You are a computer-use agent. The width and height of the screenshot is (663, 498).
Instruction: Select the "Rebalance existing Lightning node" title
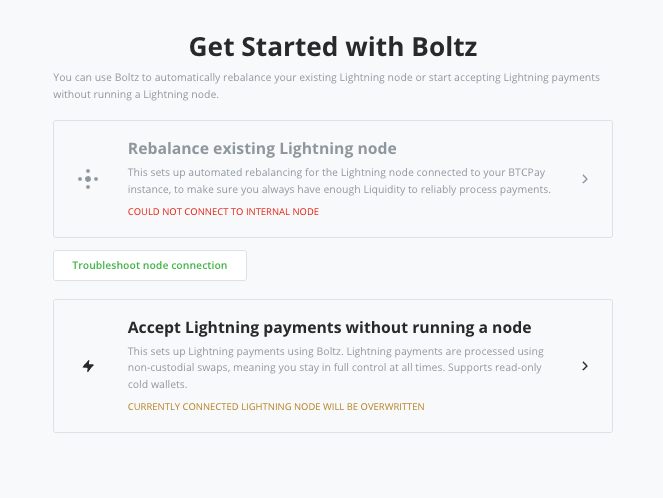[x=262, y=149]
